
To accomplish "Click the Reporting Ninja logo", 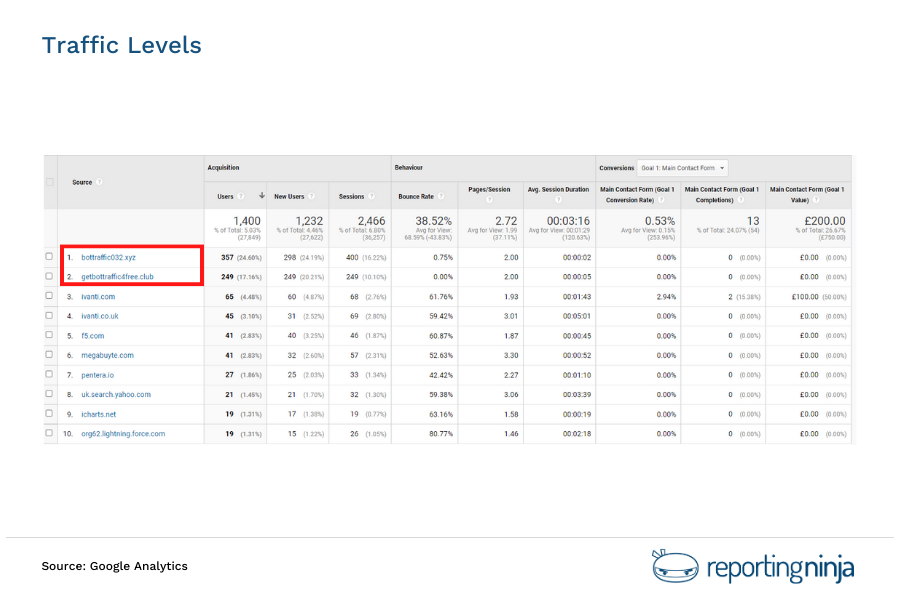I will [x=753, y=567].
